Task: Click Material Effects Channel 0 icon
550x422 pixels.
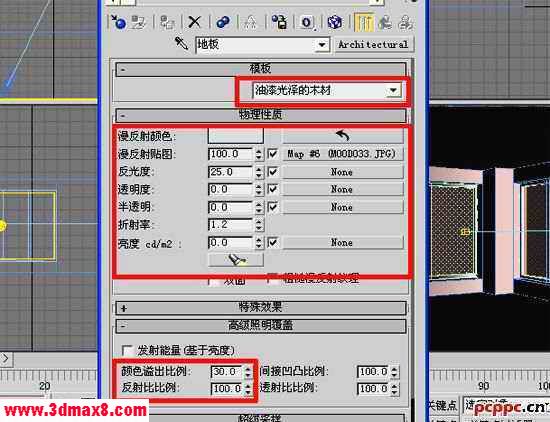Action: click(x=307, y=22)
